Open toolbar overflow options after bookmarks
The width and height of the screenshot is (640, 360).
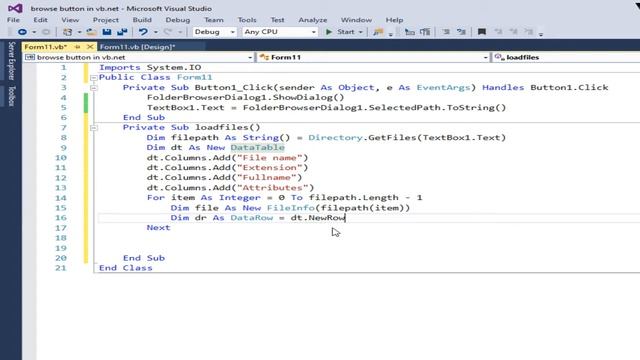[541, 34]
